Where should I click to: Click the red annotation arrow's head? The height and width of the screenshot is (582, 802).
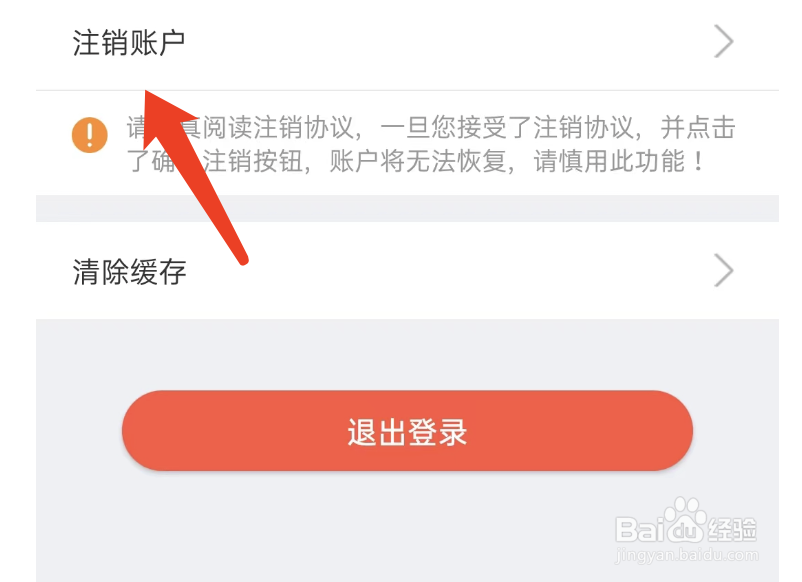coord(163,110)
